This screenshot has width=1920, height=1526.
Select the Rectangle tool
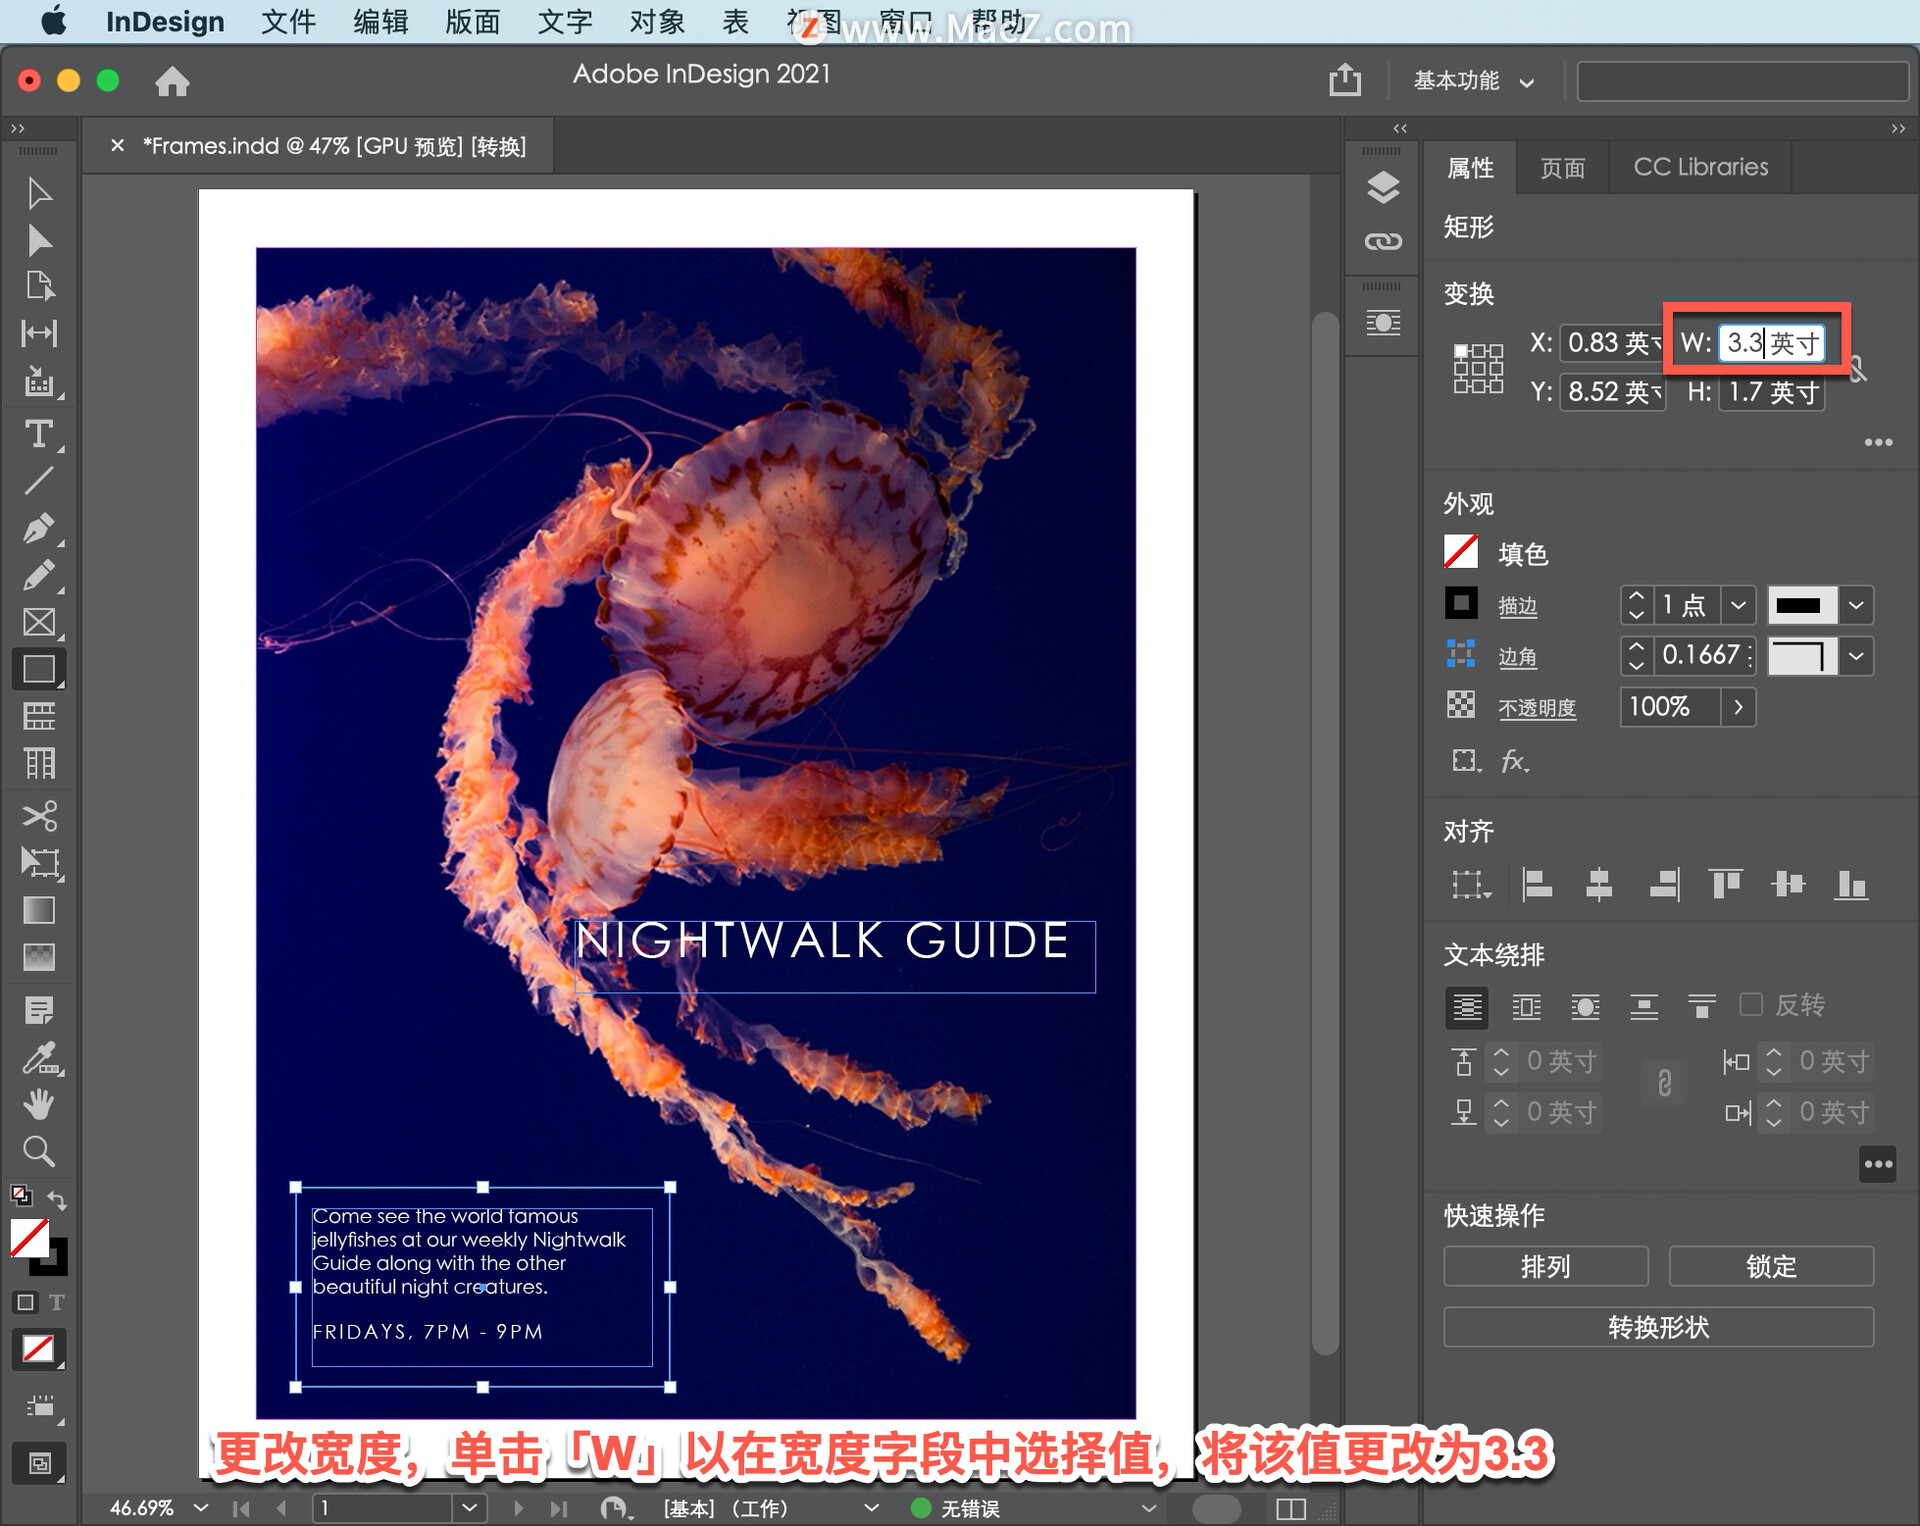39,669
